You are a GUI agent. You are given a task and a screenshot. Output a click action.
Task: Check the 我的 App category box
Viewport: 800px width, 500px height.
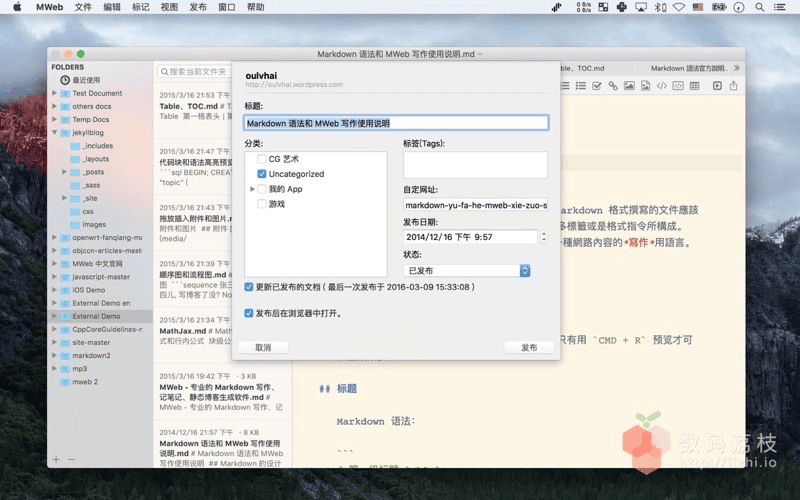262,189
